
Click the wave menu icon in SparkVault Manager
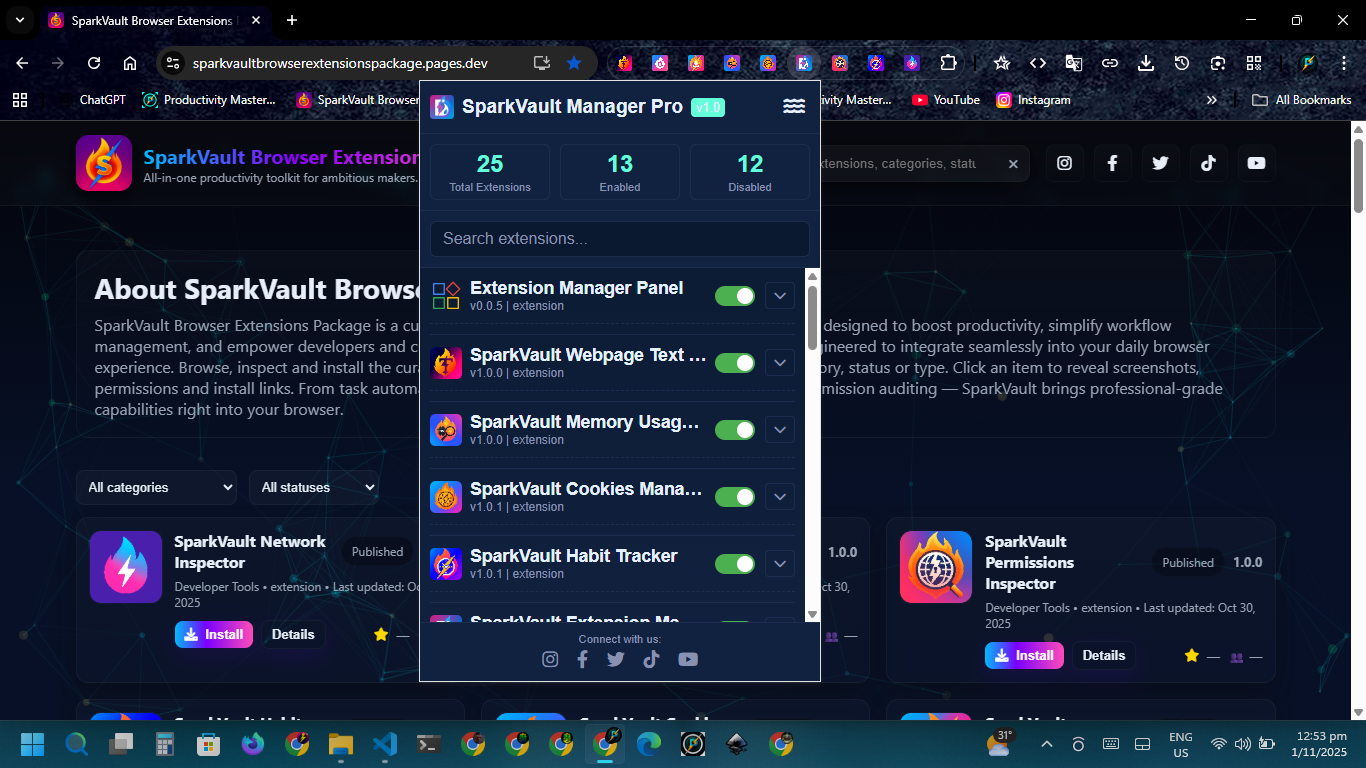tap(794, 107)
